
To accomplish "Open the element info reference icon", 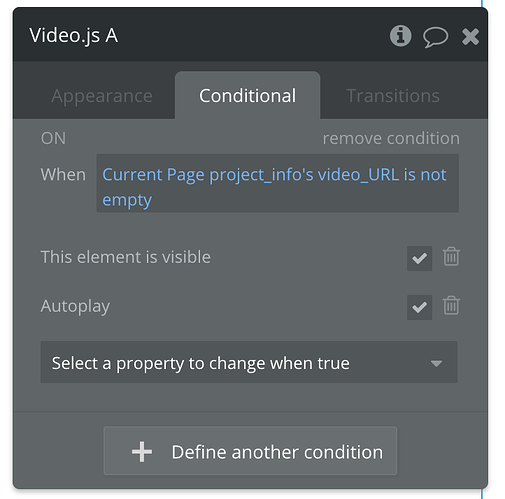I will [x=400, y=35].
